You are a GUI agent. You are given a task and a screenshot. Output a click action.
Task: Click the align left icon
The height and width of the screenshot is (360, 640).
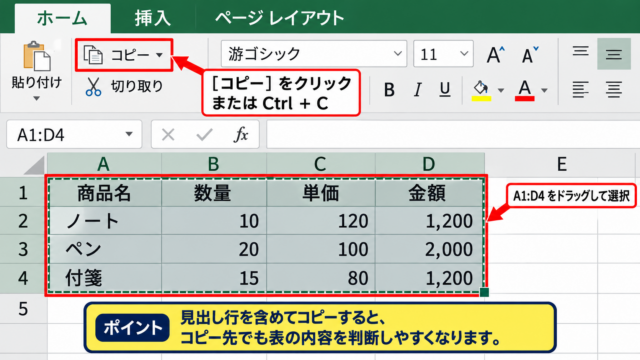580,89
